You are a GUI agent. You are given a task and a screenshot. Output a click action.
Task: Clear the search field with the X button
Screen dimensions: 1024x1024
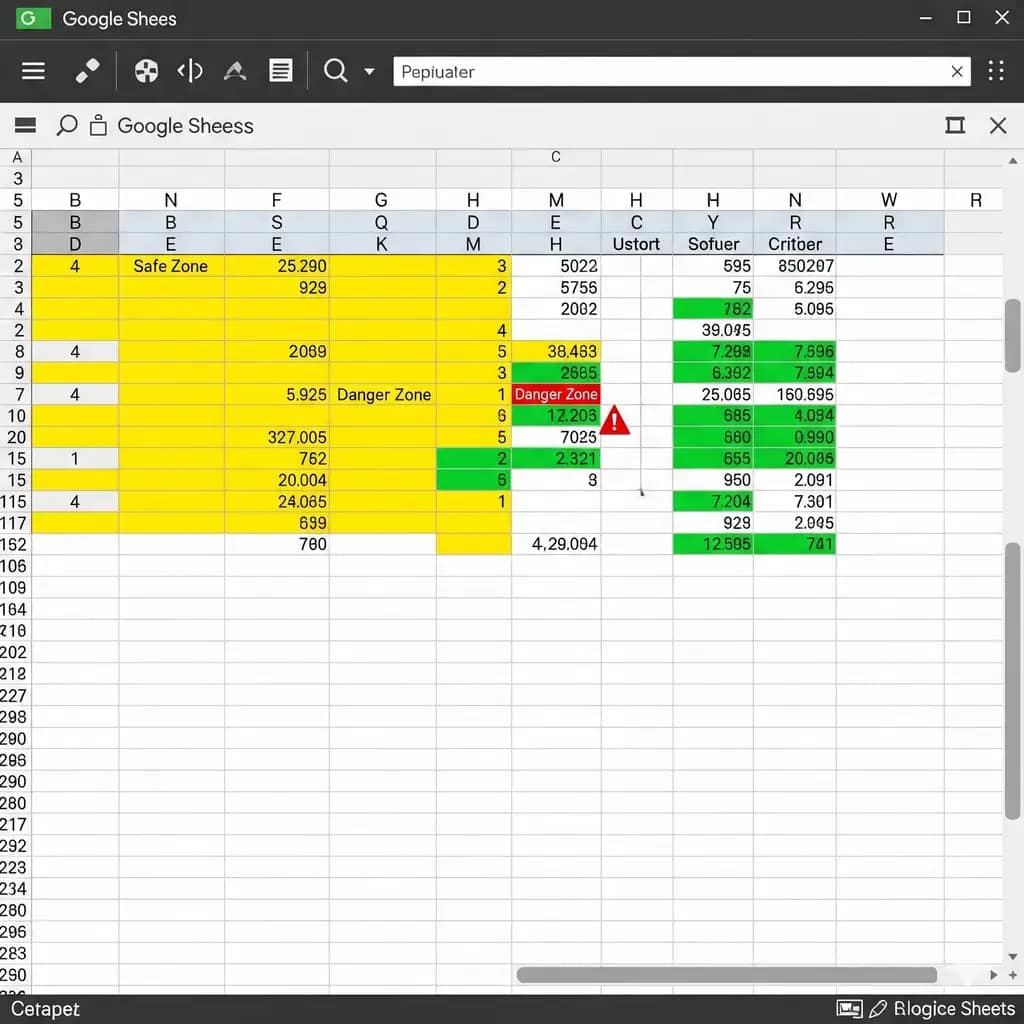coord(957,71)
